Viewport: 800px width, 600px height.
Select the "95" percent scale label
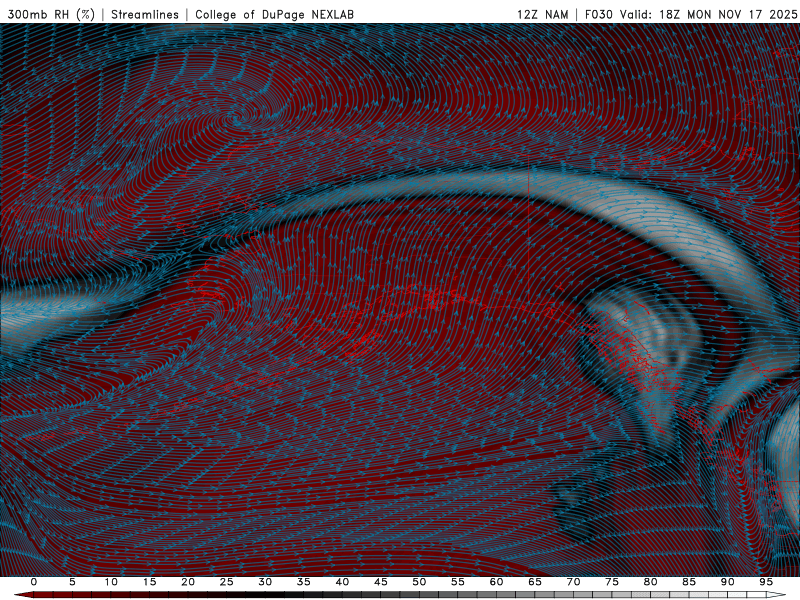tap(766, 582)
